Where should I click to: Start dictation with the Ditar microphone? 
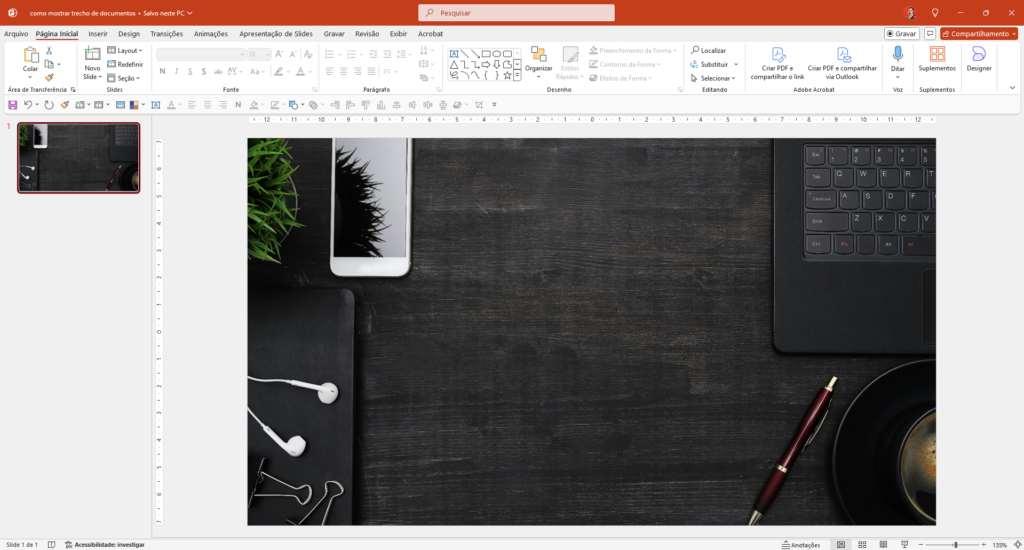point(897,55)
